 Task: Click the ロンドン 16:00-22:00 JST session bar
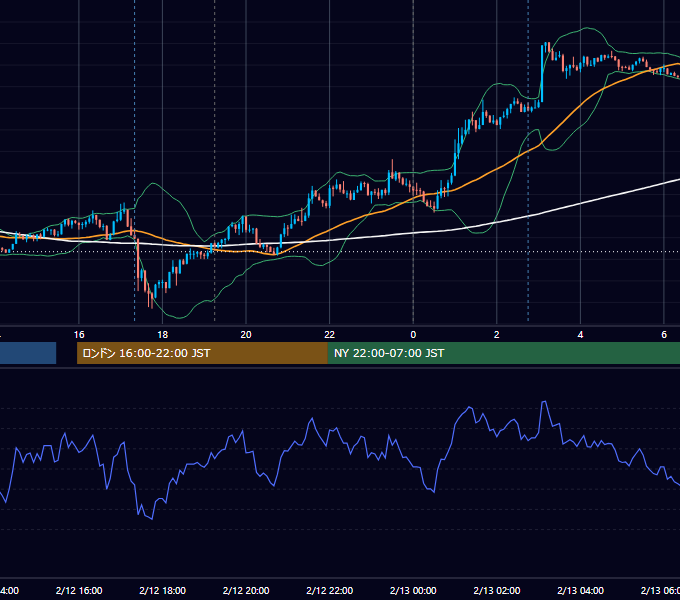[202, 353]
